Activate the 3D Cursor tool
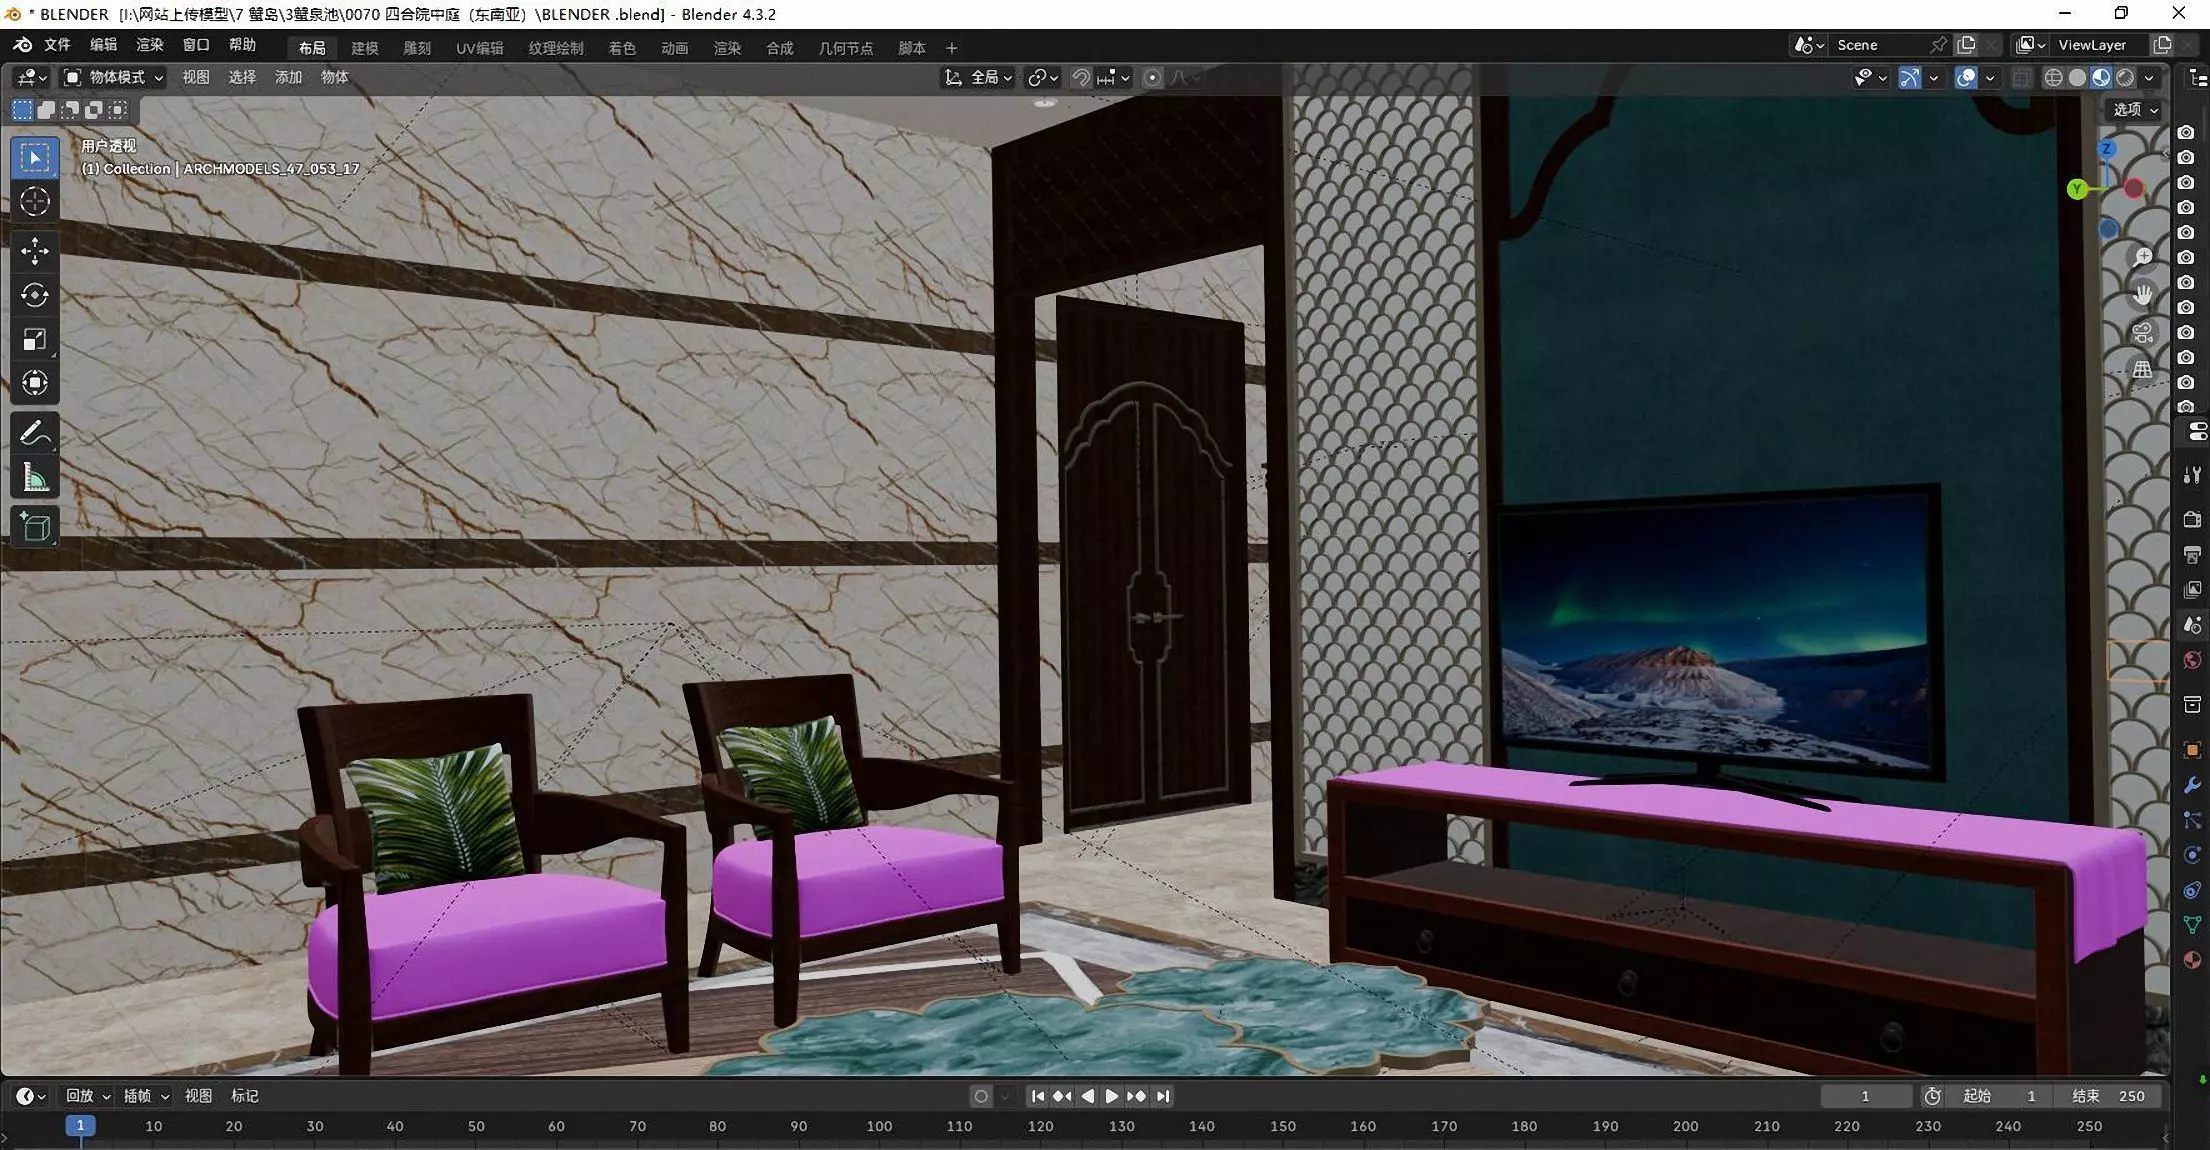Viewport: 2210px width, 1150px height. pyautogui.click(x=35, y=202)
